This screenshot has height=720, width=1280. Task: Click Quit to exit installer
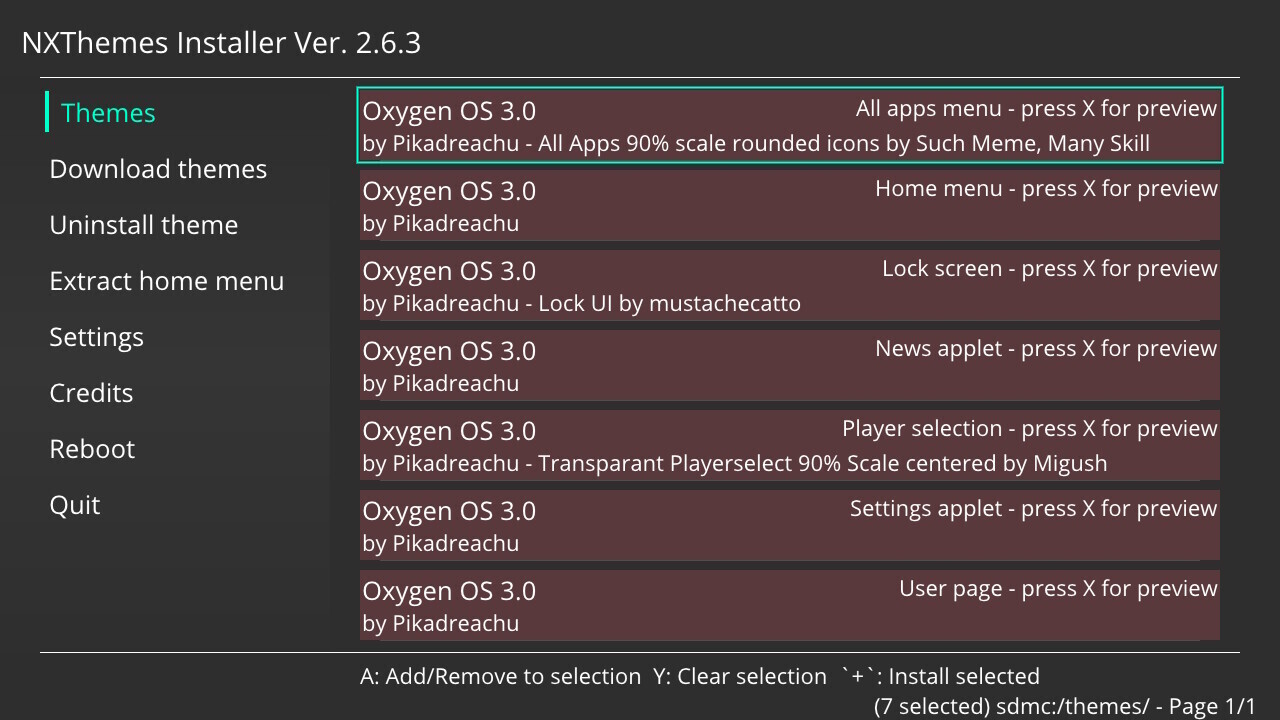coord(75,505)
